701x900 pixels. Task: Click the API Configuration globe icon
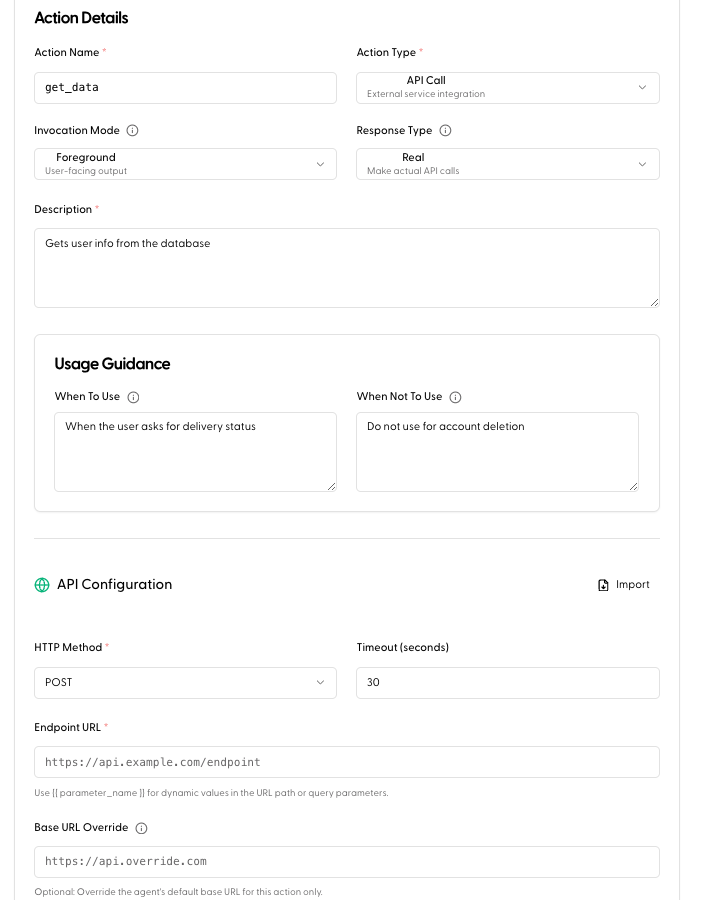[x=42, y=585]
